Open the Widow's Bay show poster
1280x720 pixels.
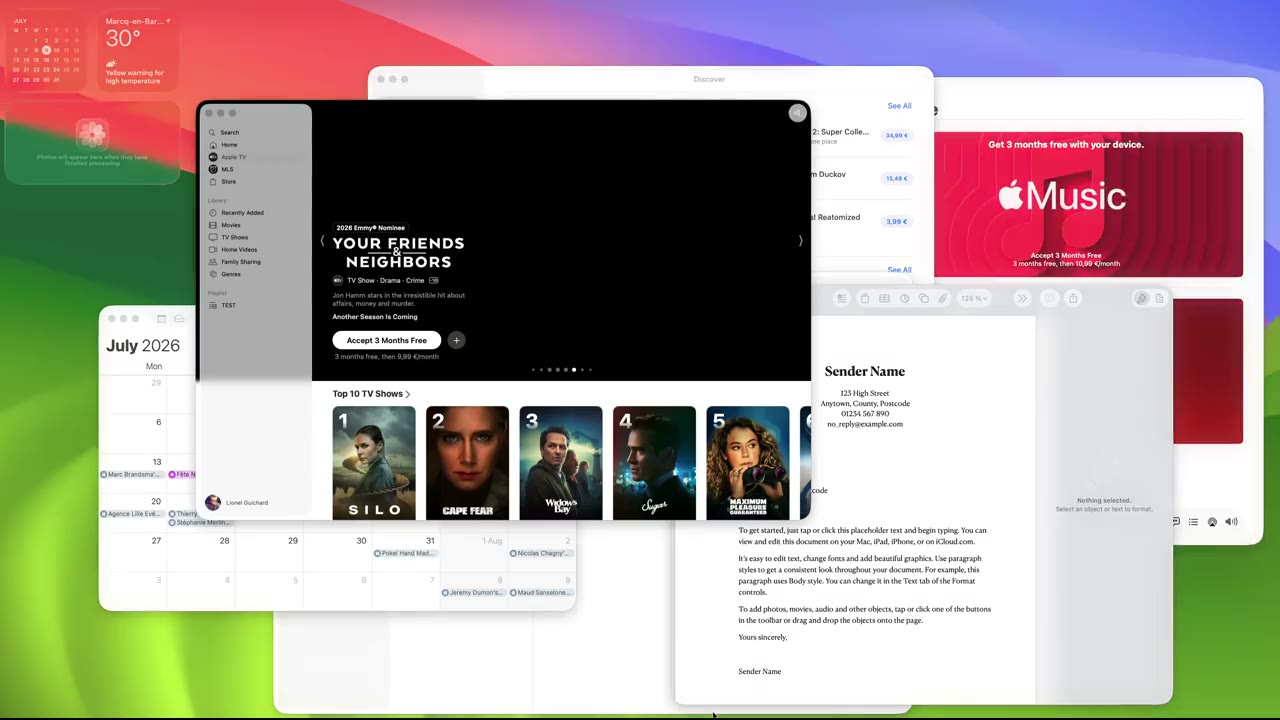click(x=561, y=463)
